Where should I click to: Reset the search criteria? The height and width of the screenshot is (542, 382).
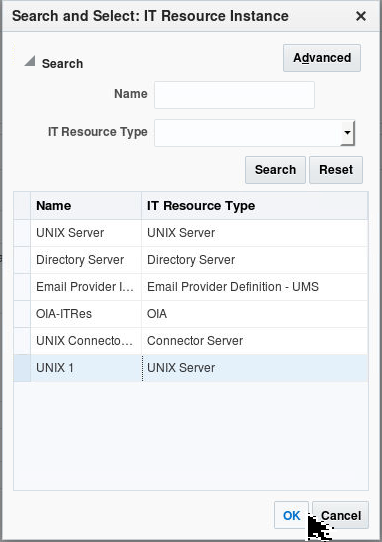click(336, 170)
